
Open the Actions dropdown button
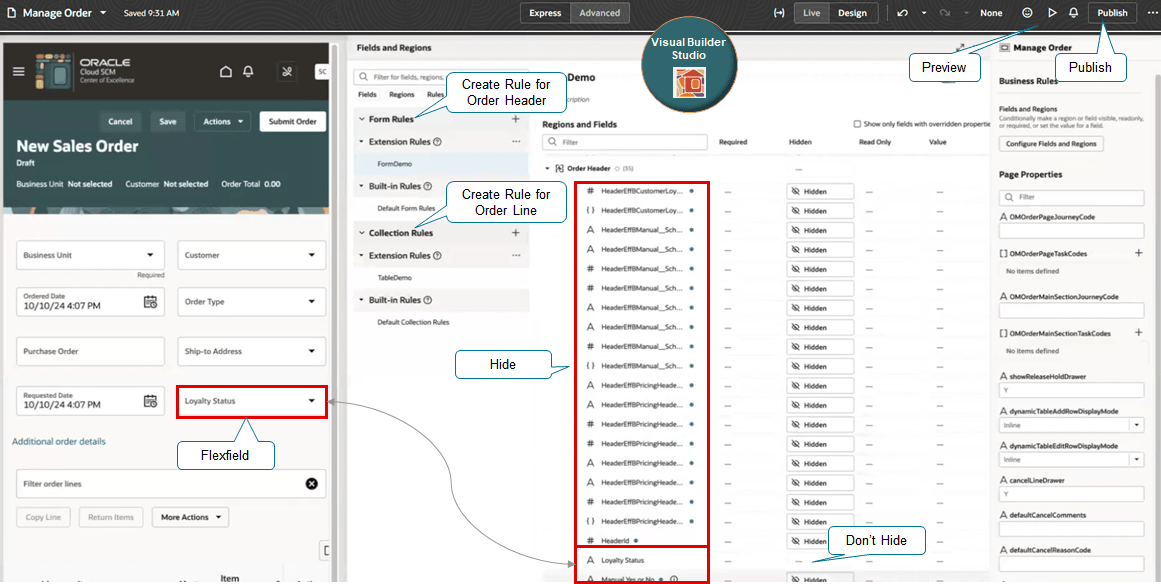click(222, 121)
